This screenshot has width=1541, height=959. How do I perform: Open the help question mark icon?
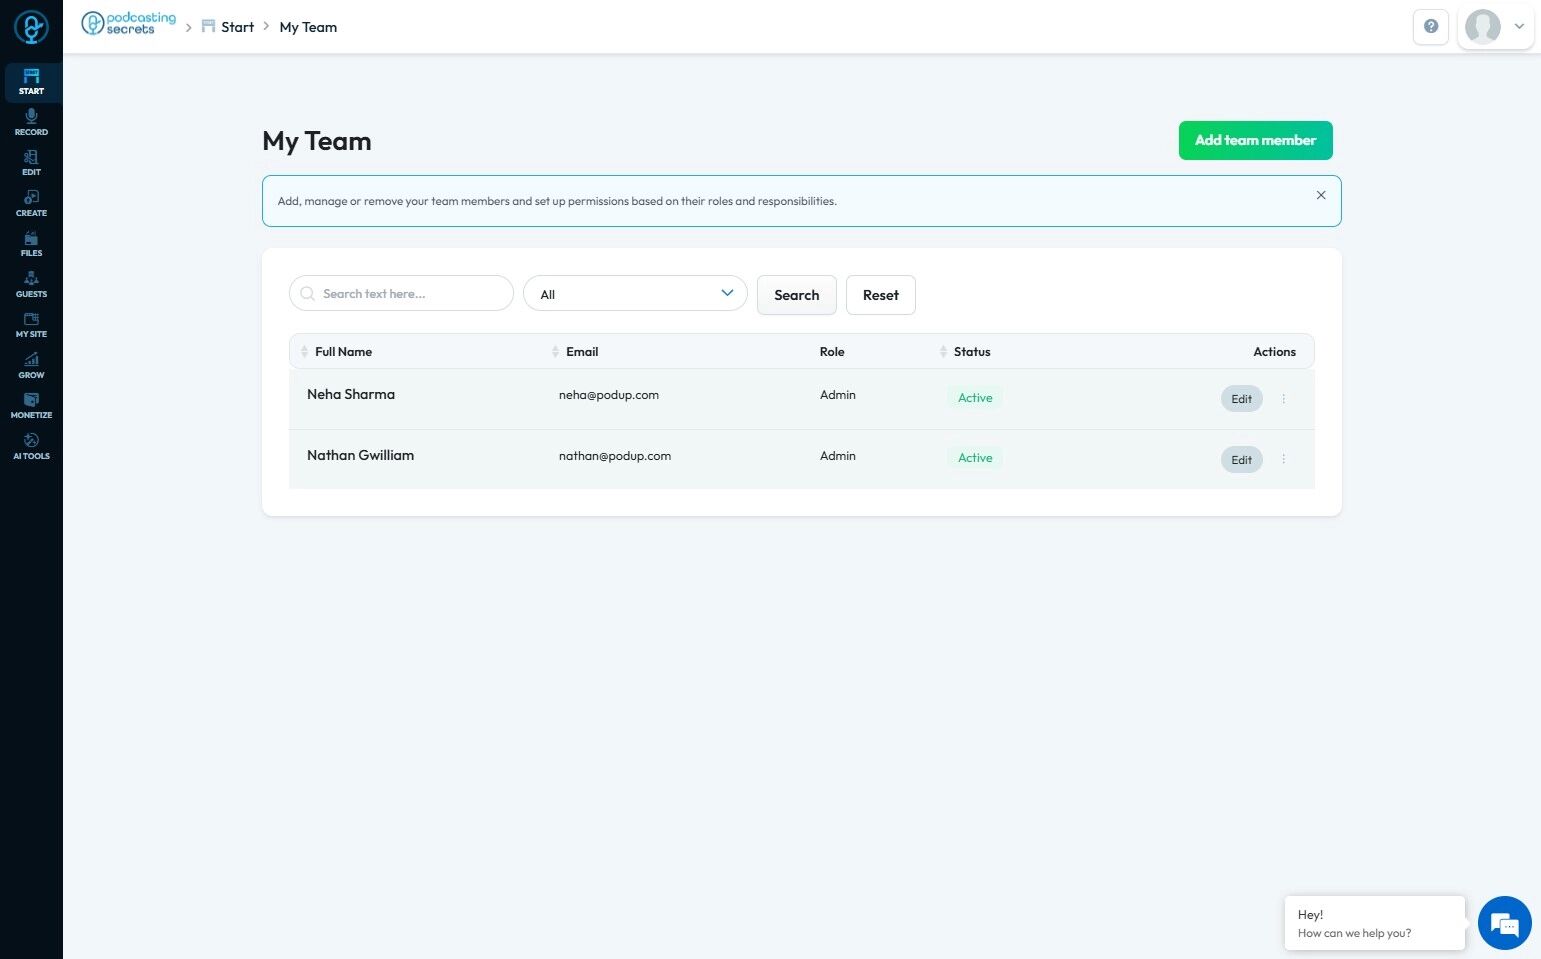pyautogui.click(x=1431, y=27)
